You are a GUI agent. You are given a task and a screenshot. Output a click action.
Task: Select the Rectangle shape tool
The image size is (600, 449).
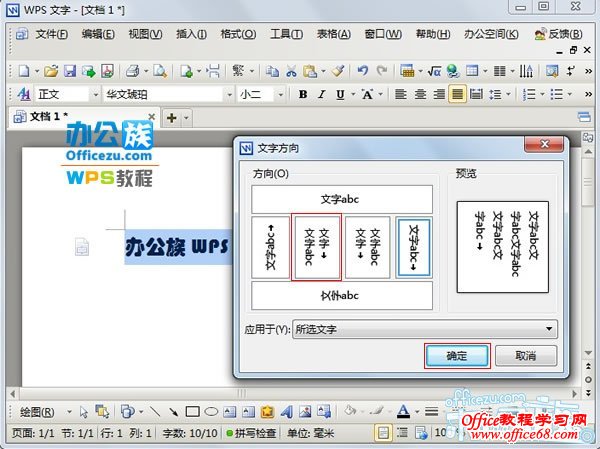(192, 412)
